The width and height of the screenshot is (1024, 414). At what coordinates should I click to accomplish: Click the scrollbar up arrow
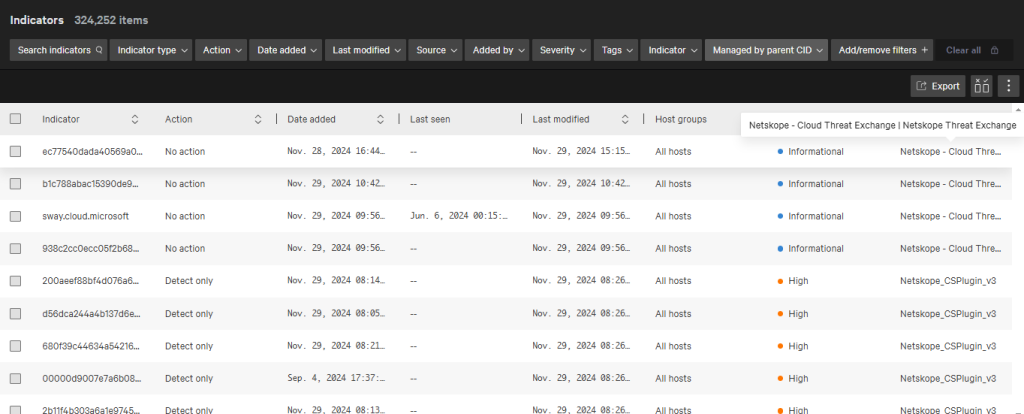click(1016, 108)
